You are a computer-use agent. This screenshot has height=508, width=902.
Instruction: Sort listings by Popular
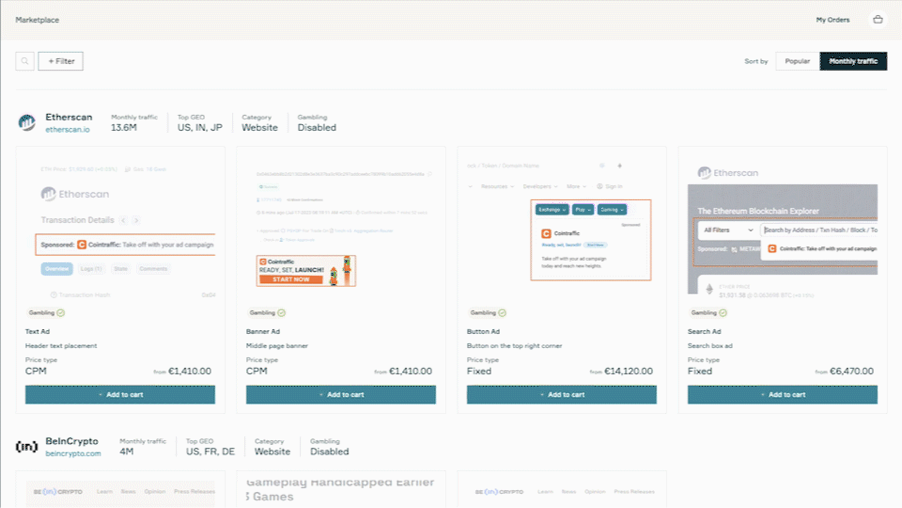(x=797, y=61)
